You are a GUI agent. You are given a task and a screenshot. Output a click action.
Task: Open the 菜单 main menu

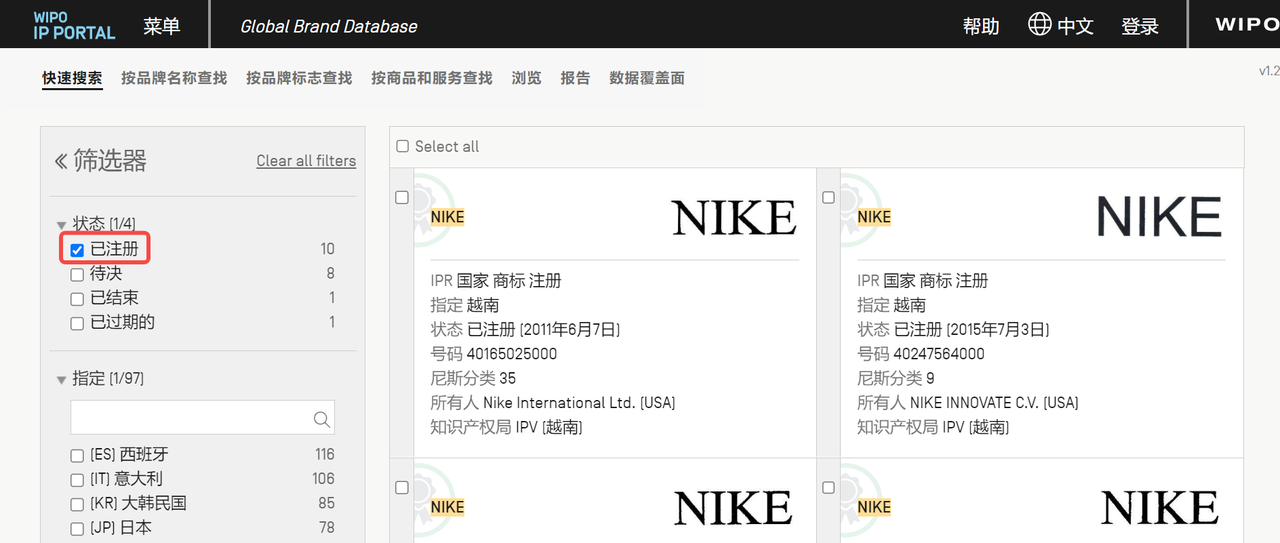click(161, 26)
